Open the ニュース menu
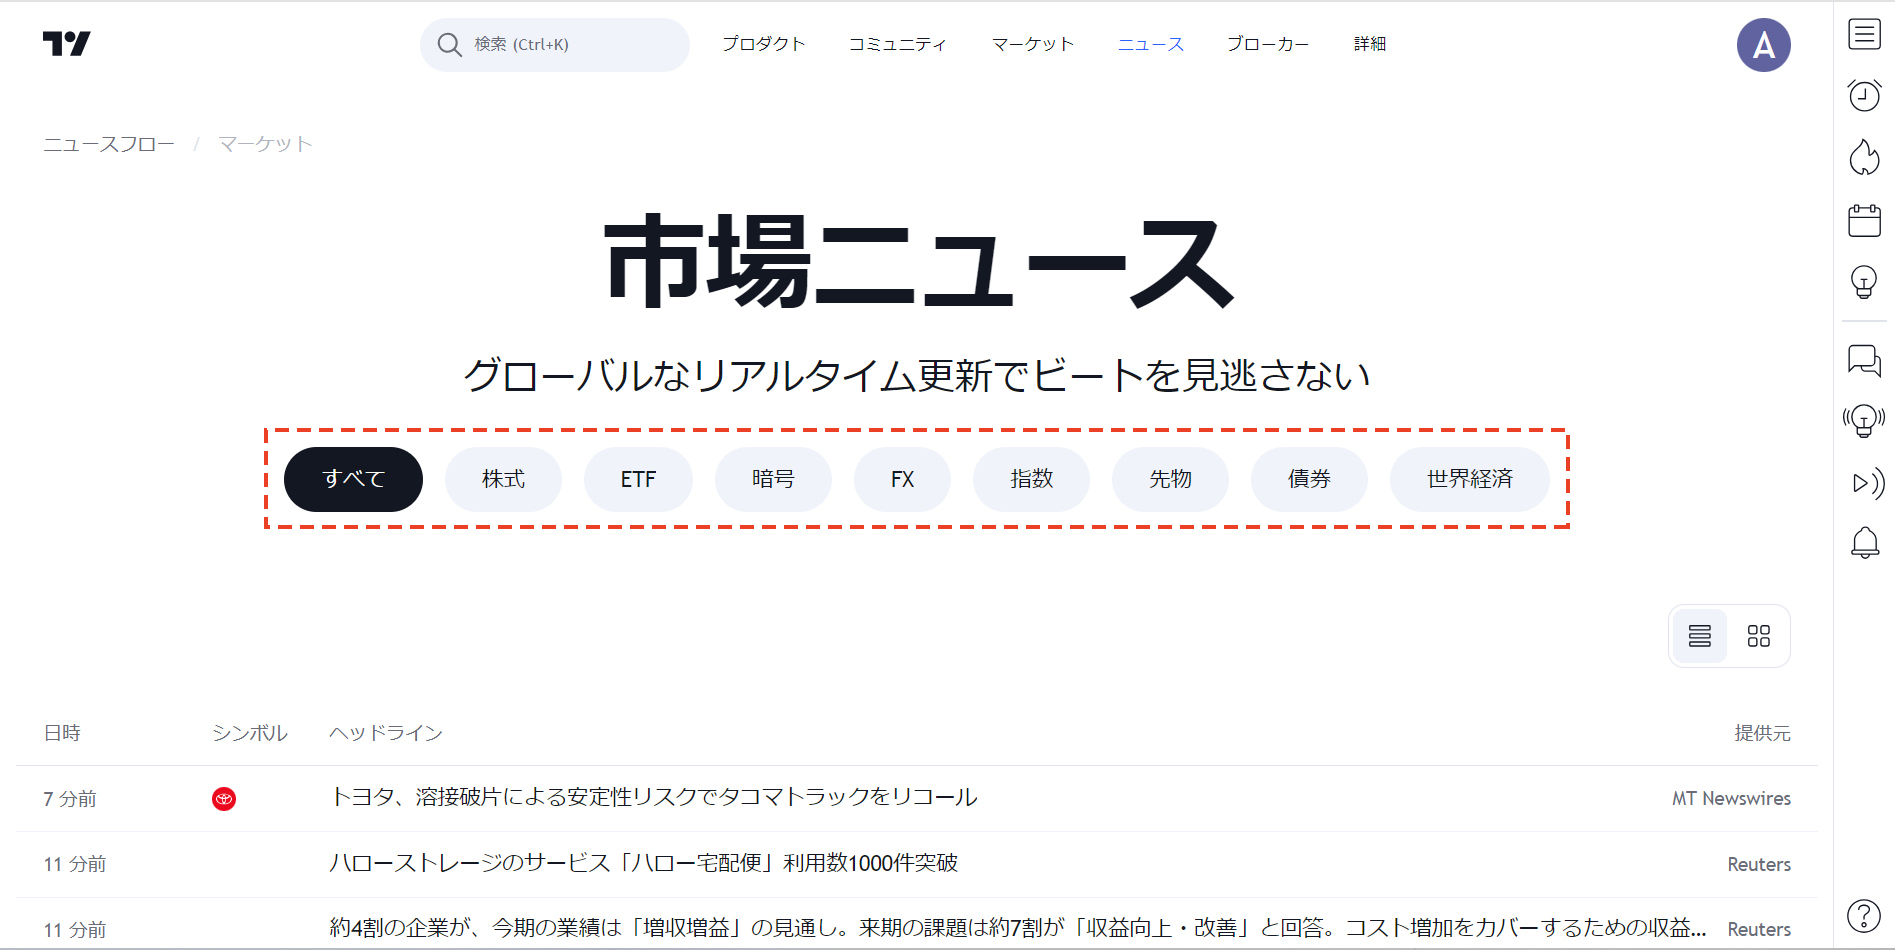This screenshot has width=1895, height=950. 1151,44
